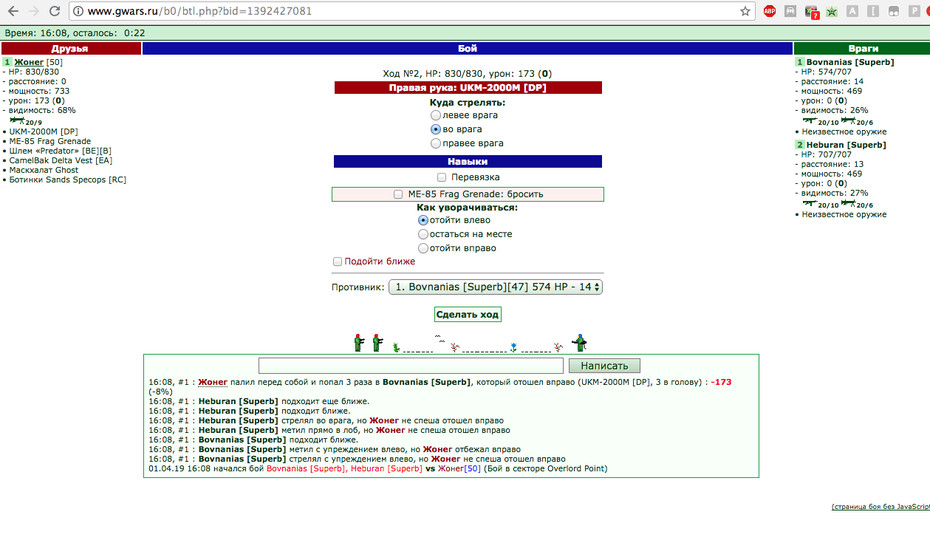Click 'Неизвестное оружие' under Heburan
This screenshot has width=930, height=543.
pos(844,215)
